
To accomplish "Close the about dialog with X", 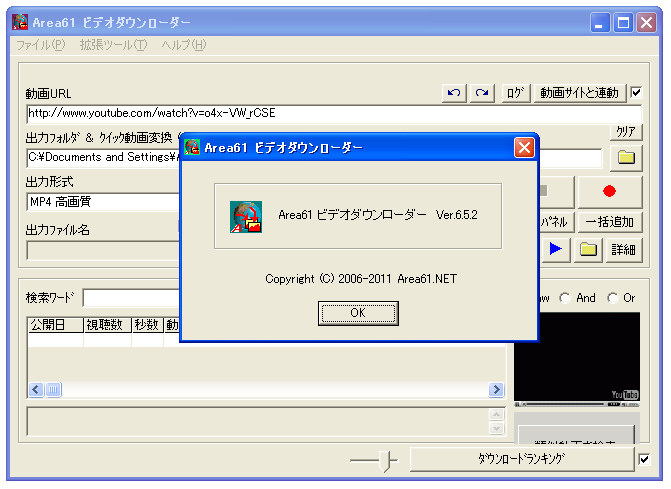I will 524,148.
